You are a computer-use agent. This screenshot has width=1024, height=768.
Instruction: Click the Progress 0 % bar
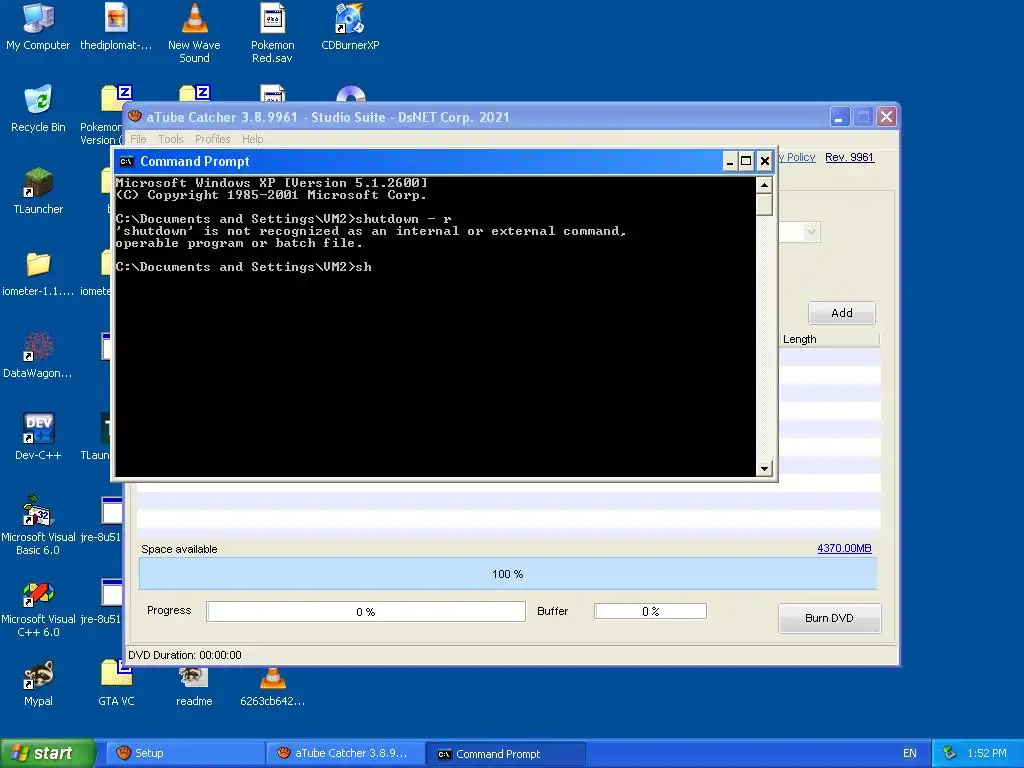(x=366, y=611)
